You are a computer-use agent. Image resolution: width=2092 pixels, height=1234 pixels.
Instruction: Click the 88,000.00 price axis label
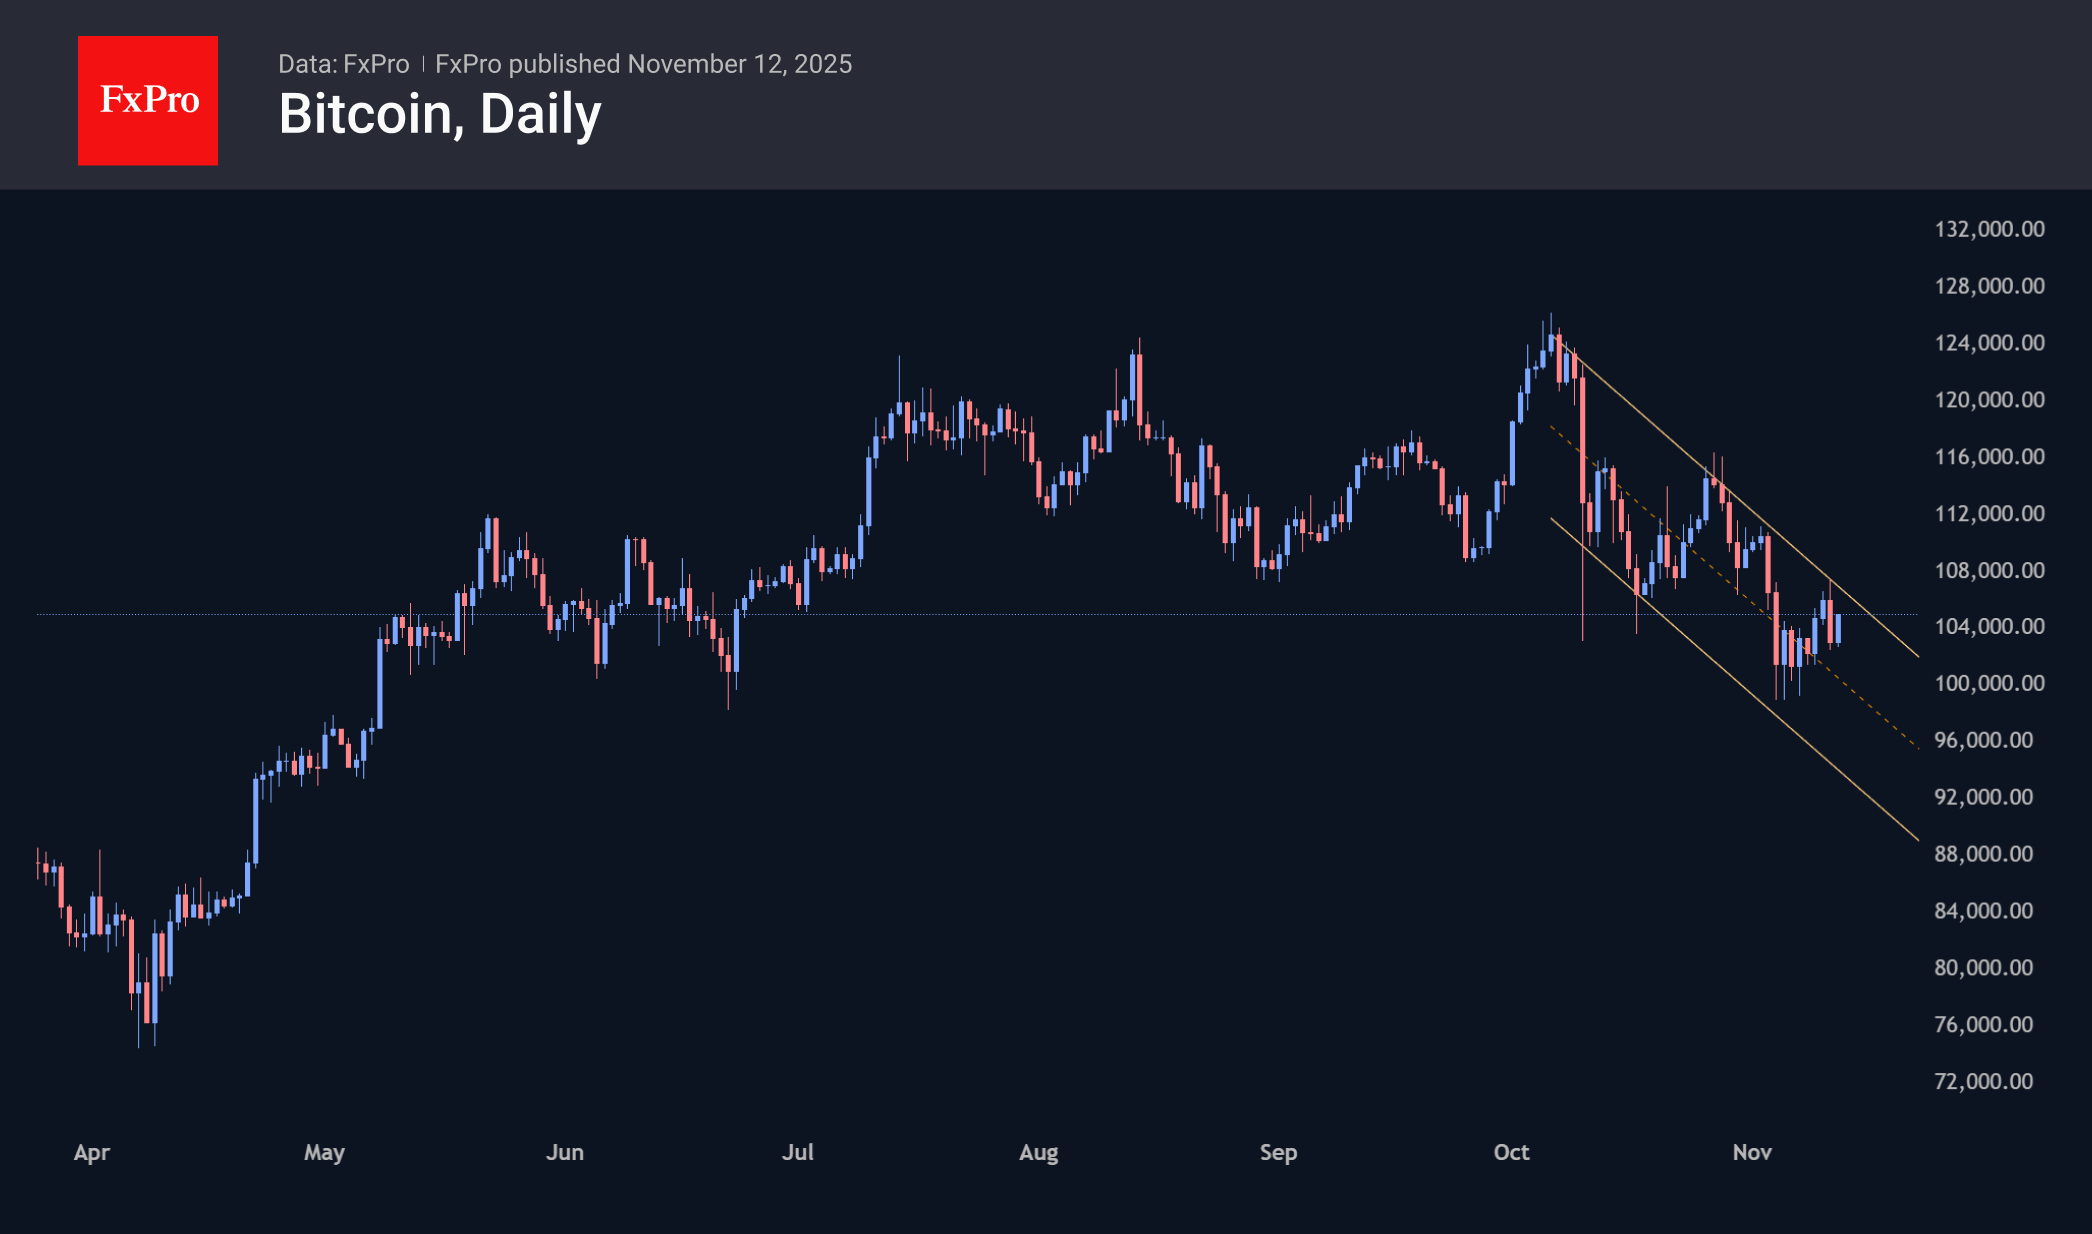[1983, 854]
